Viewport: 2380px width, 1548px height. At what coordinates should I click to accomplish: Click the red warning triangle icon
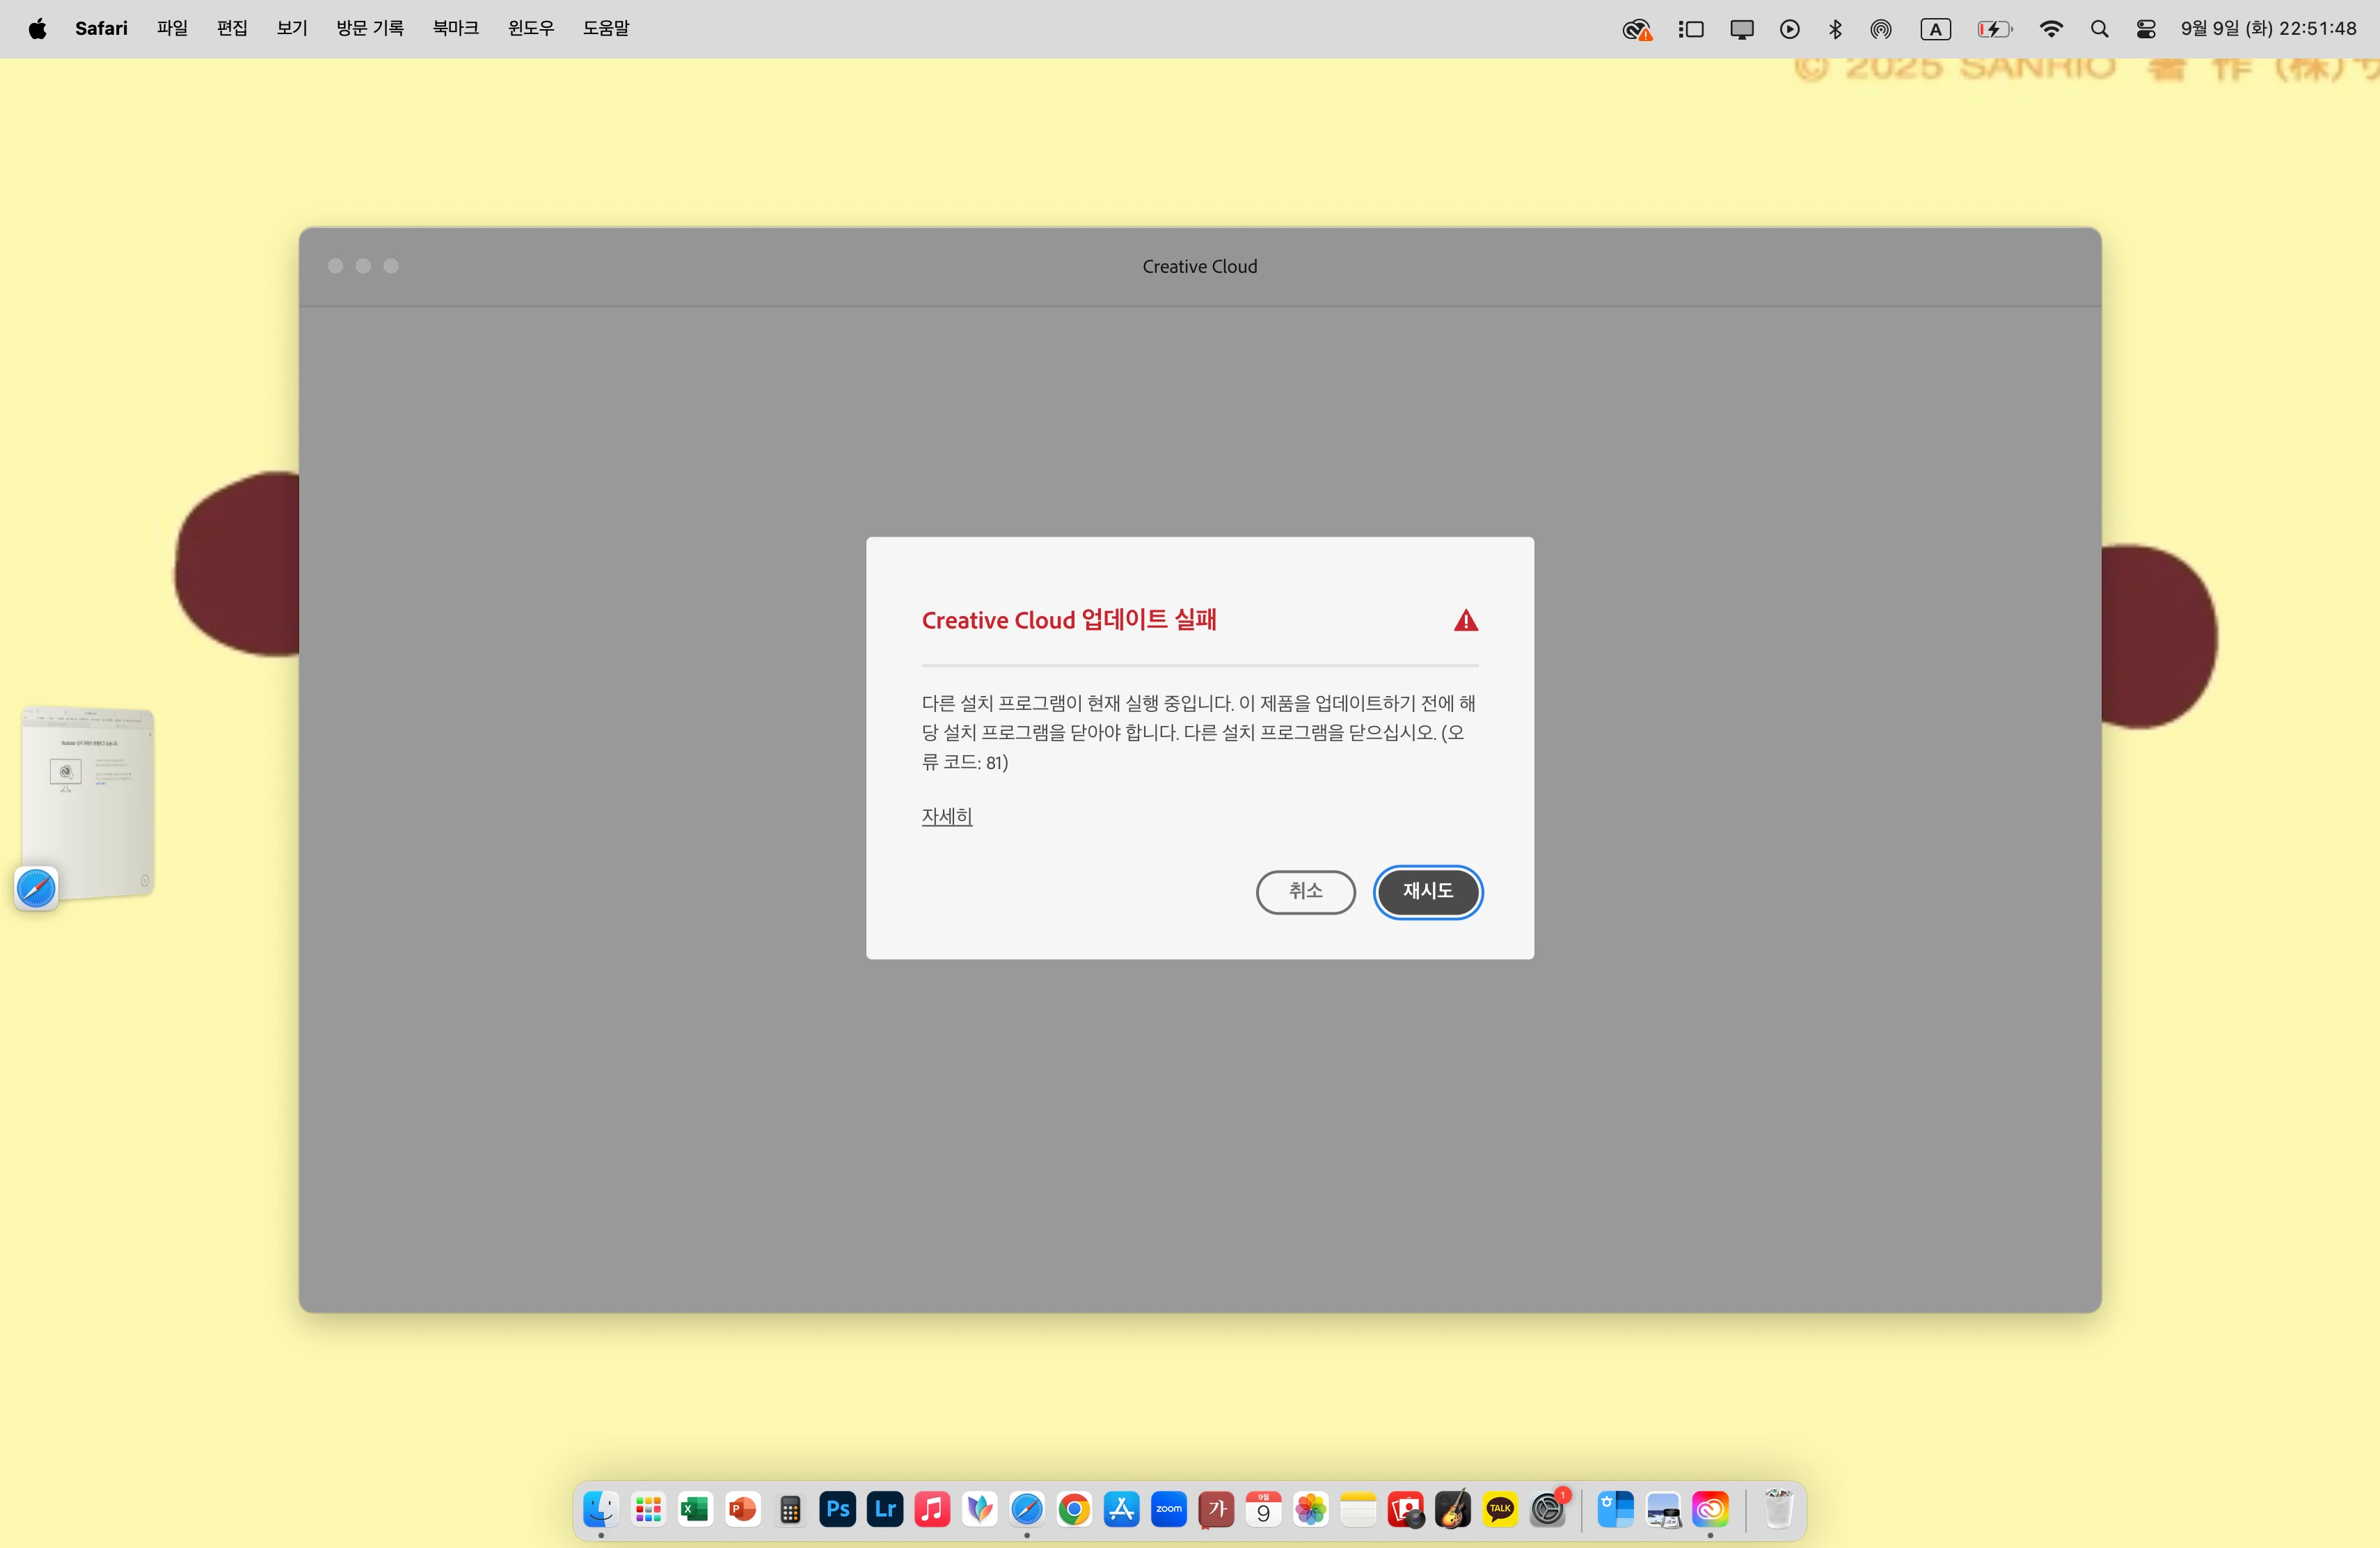pyautogui.click(x=1465, y=621)
